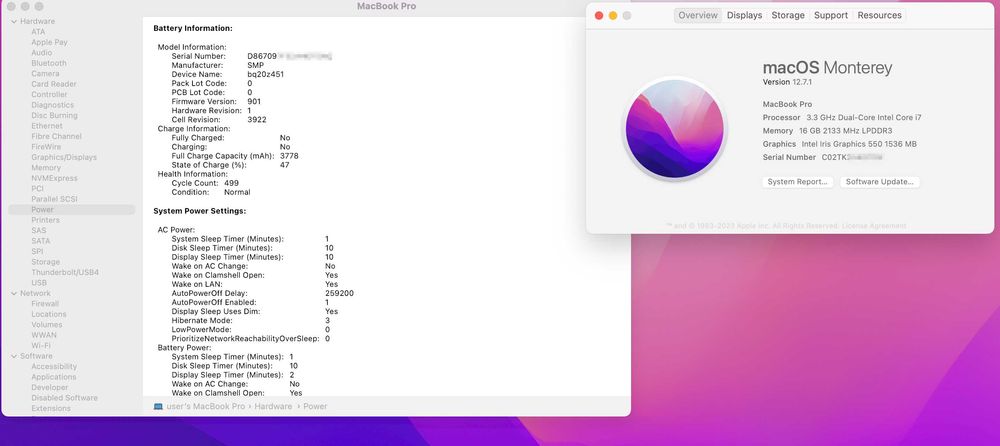Select Graphics/Displays in the sidebar

tap(64, 157)
